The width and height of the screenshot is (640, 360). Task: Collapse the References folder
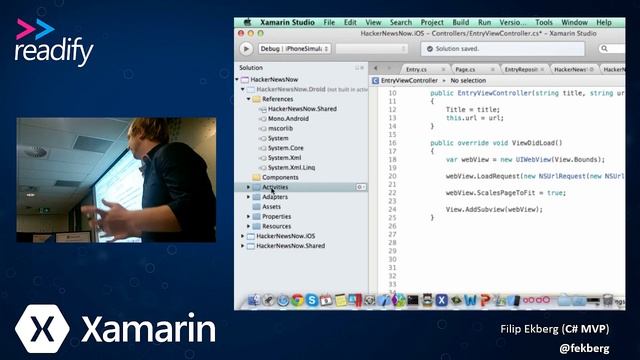click(249, 99)
